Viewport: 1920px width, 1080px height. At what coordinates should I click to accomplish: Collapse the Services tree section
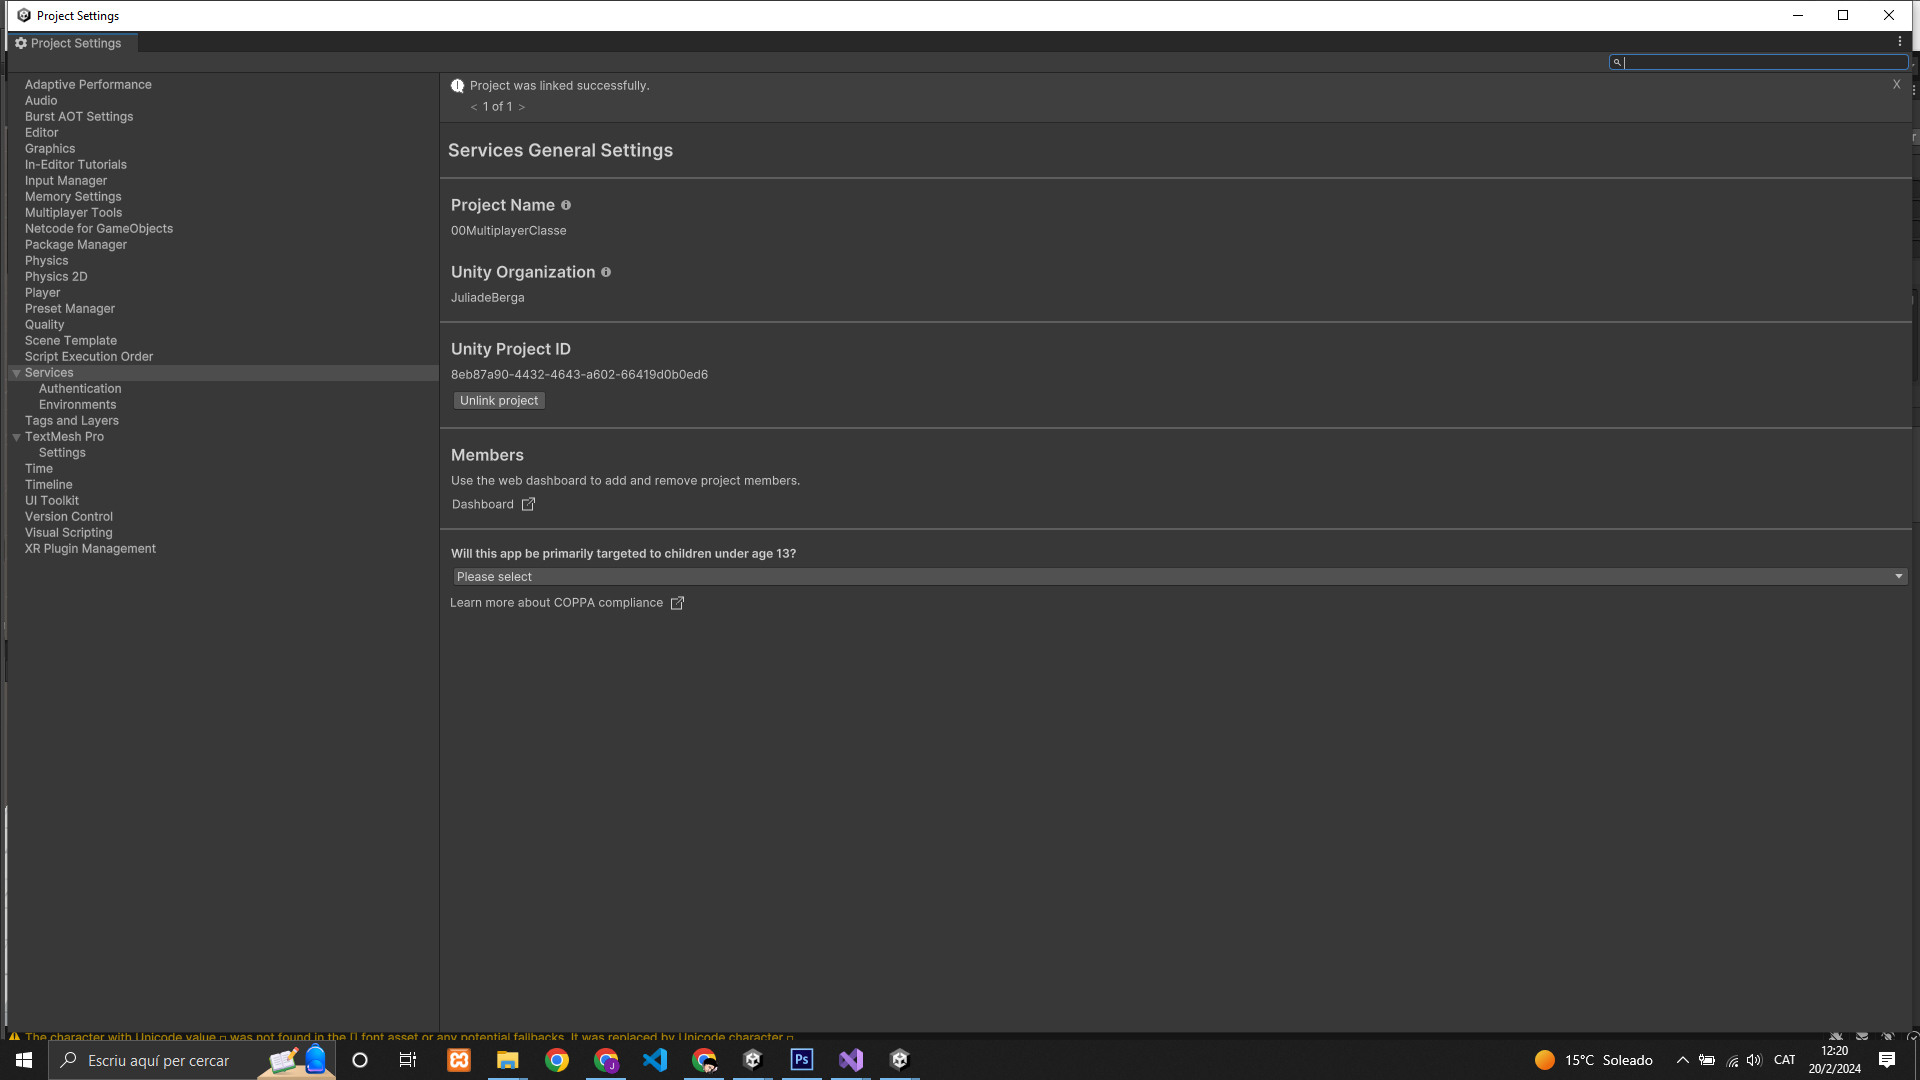point(16,373)
